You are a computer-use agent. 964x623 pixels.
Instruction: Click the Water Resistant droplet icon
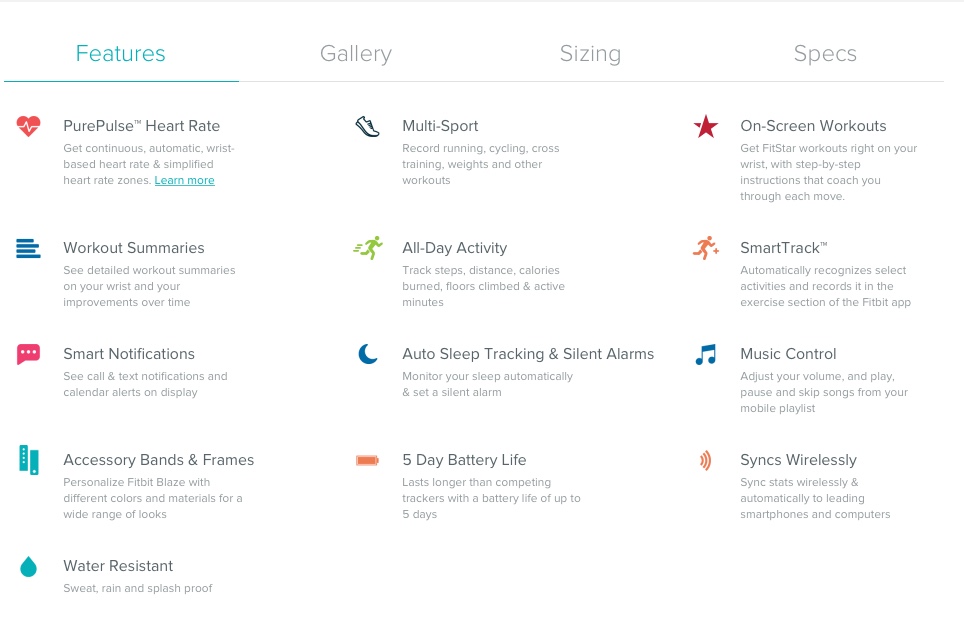coord(28,567)
